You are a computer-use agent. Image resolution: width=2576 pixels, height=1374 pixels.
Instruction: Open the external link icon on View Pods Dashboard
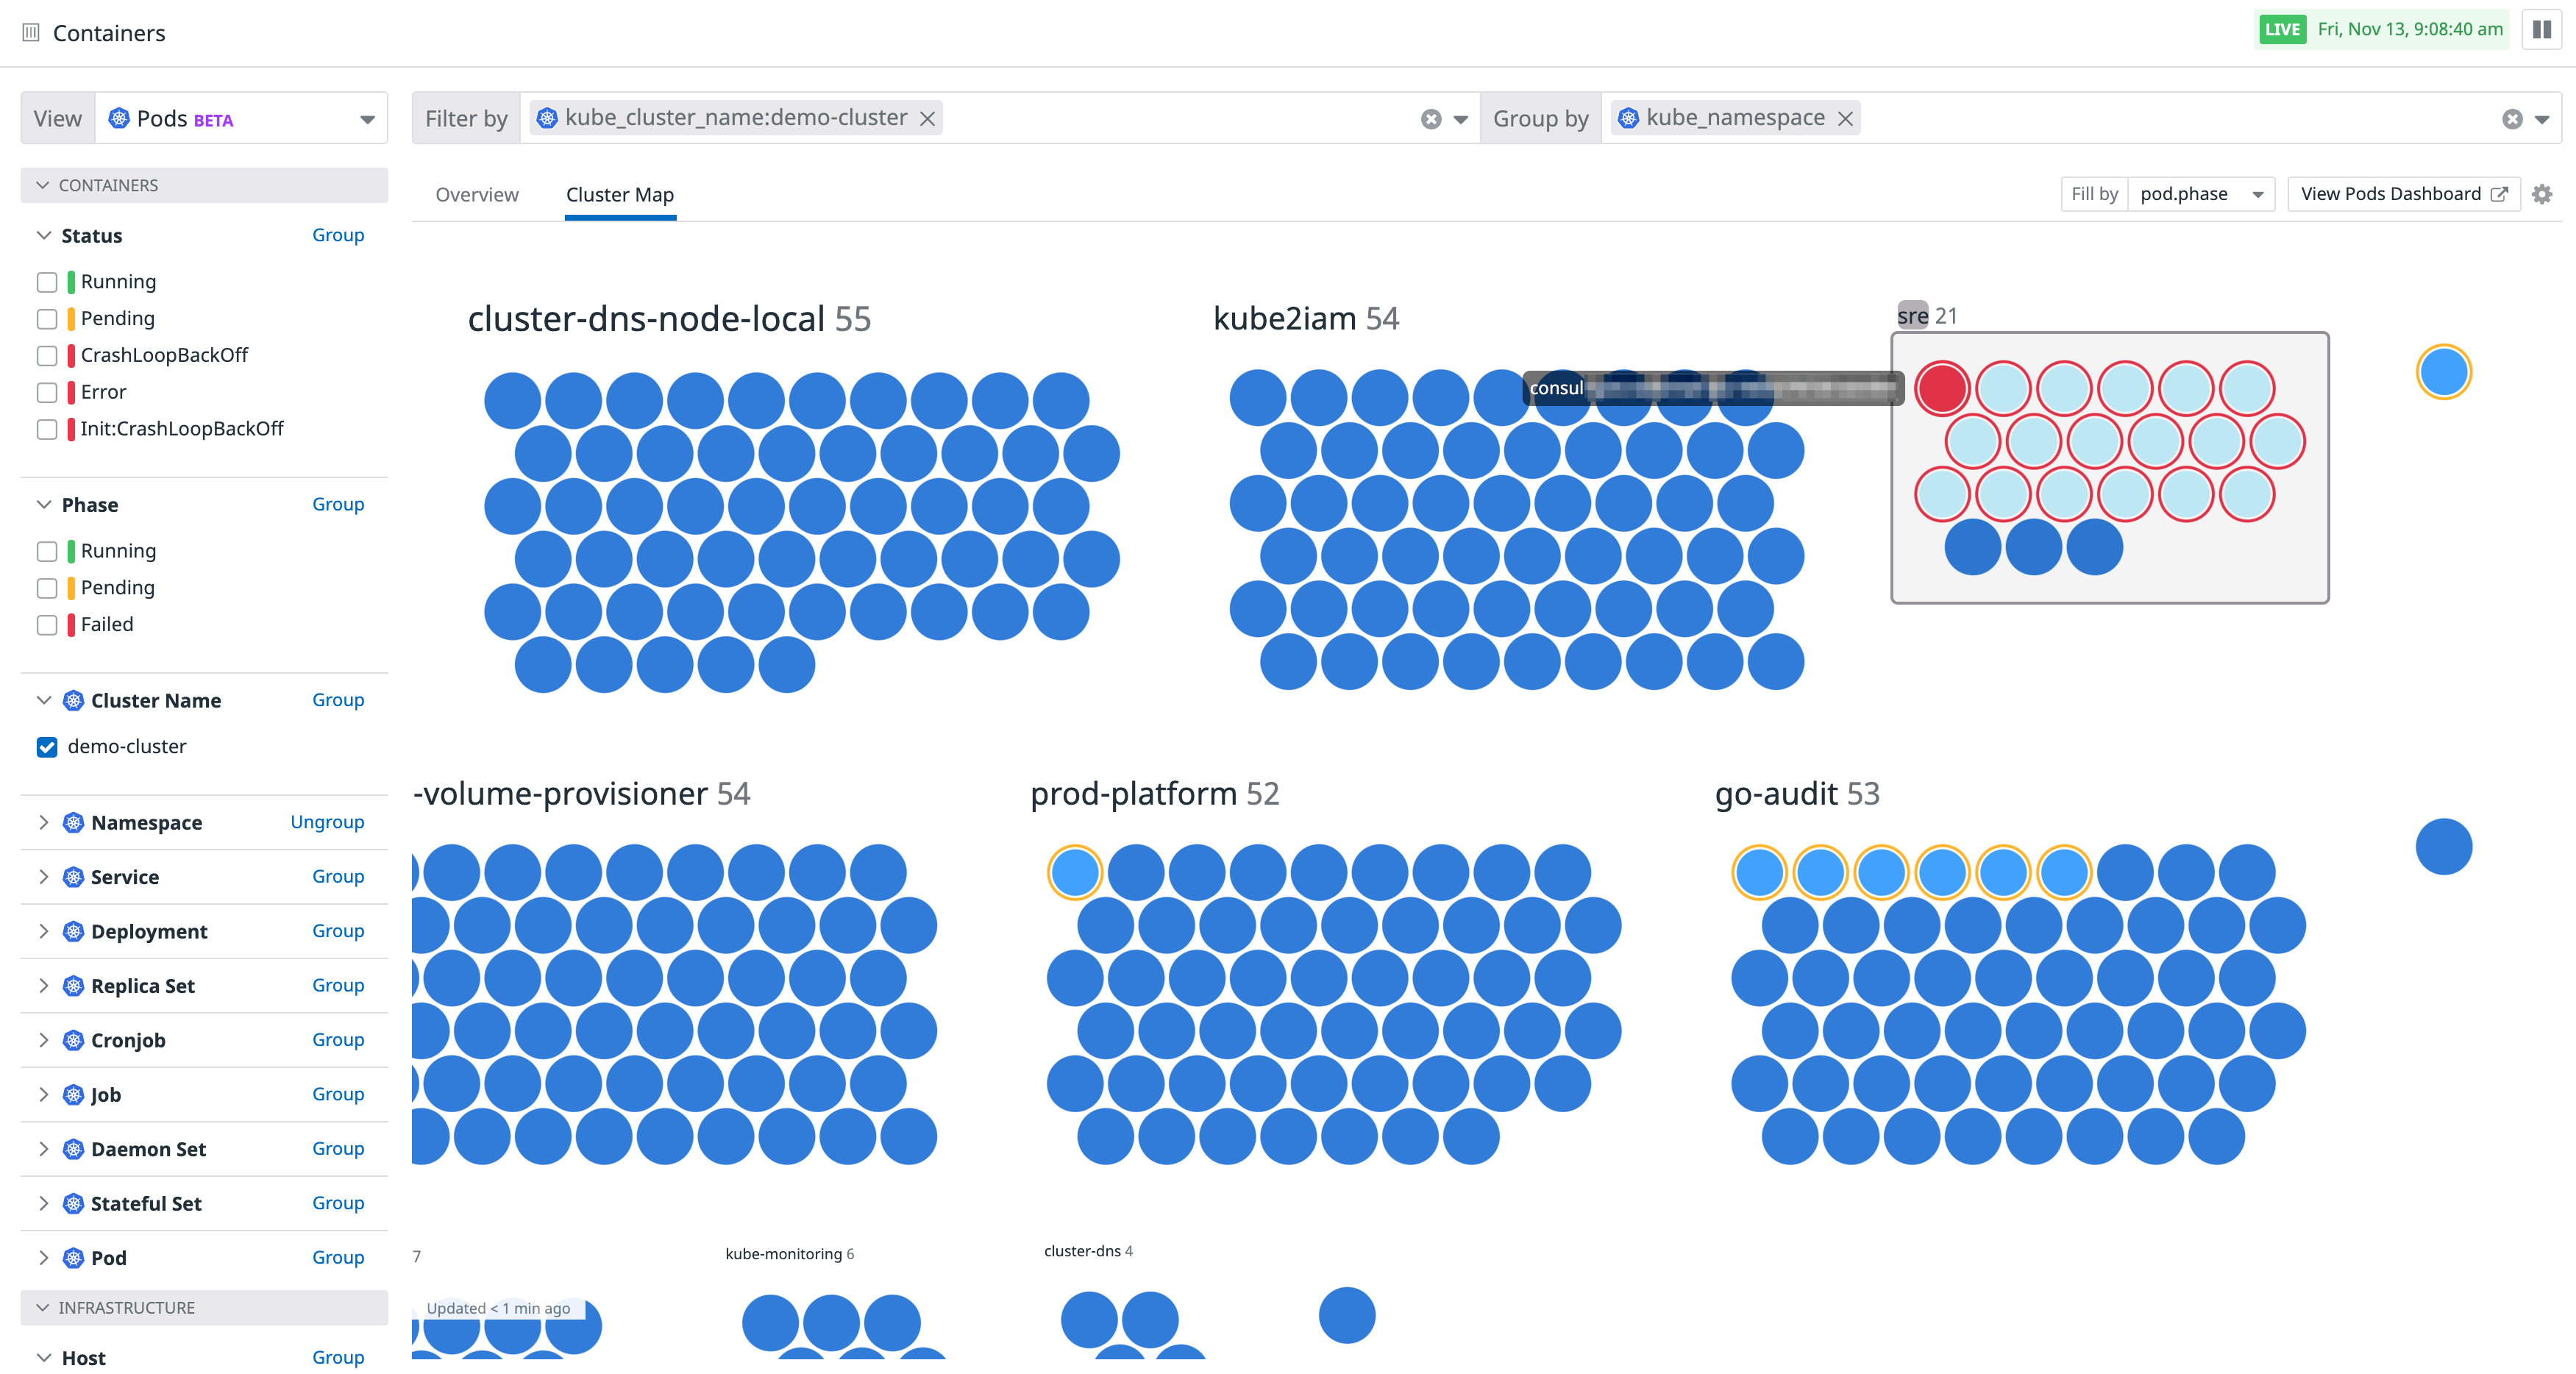(x=2501, y=194)
